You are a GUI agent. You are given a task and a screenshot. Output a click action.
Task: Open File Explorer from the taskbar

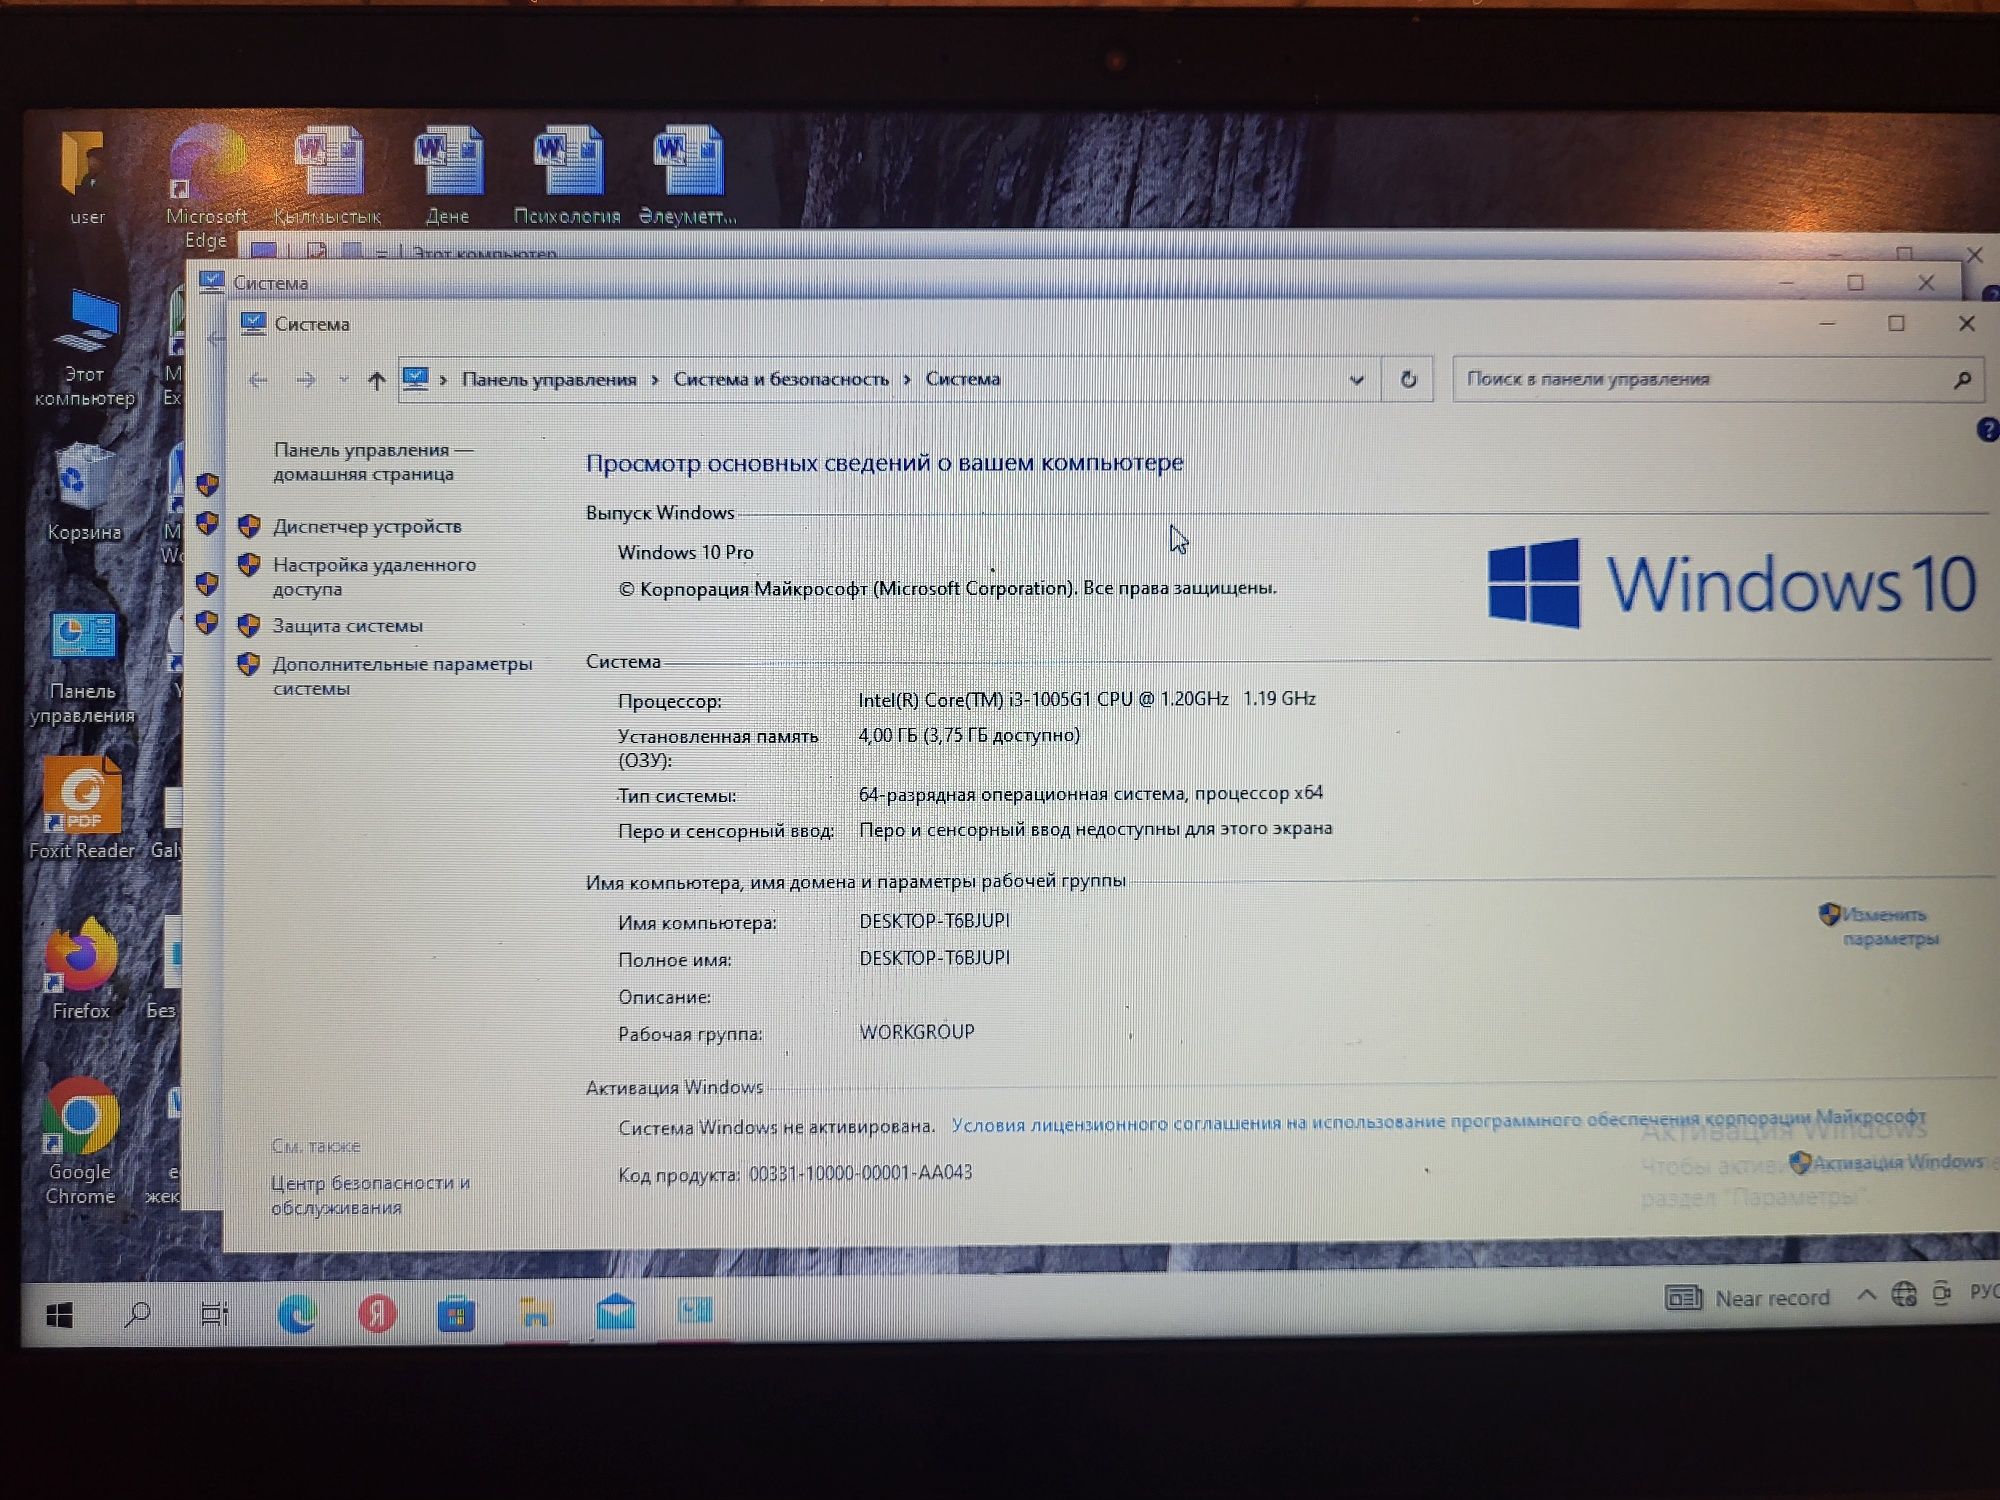[536, 1312]
